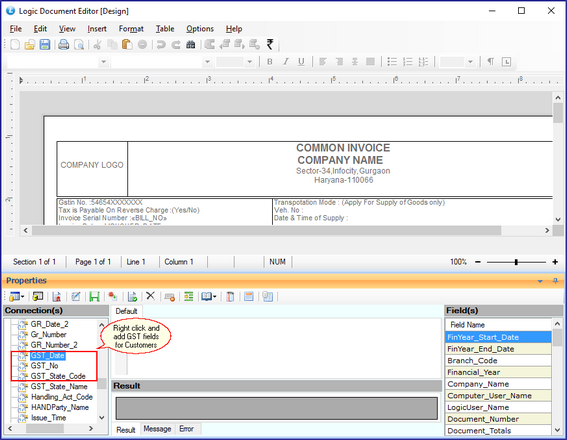Image resolution: width=567 pixels, height=440 pixels.
Task: Click the black X delete icon in Properties toolbar
Action: click(x=150, y=296)
